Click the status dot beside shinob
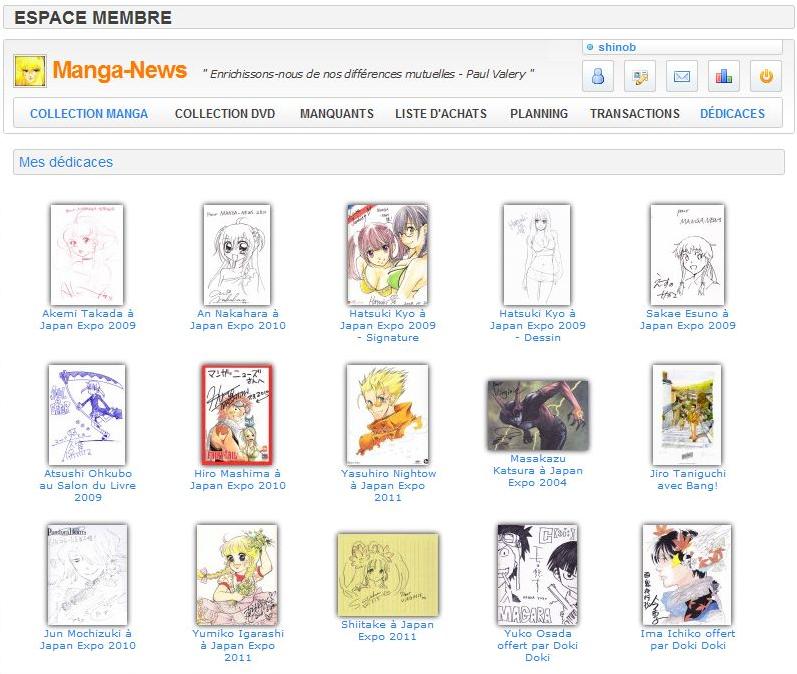The image size is (797, 674). coord(590,47)
